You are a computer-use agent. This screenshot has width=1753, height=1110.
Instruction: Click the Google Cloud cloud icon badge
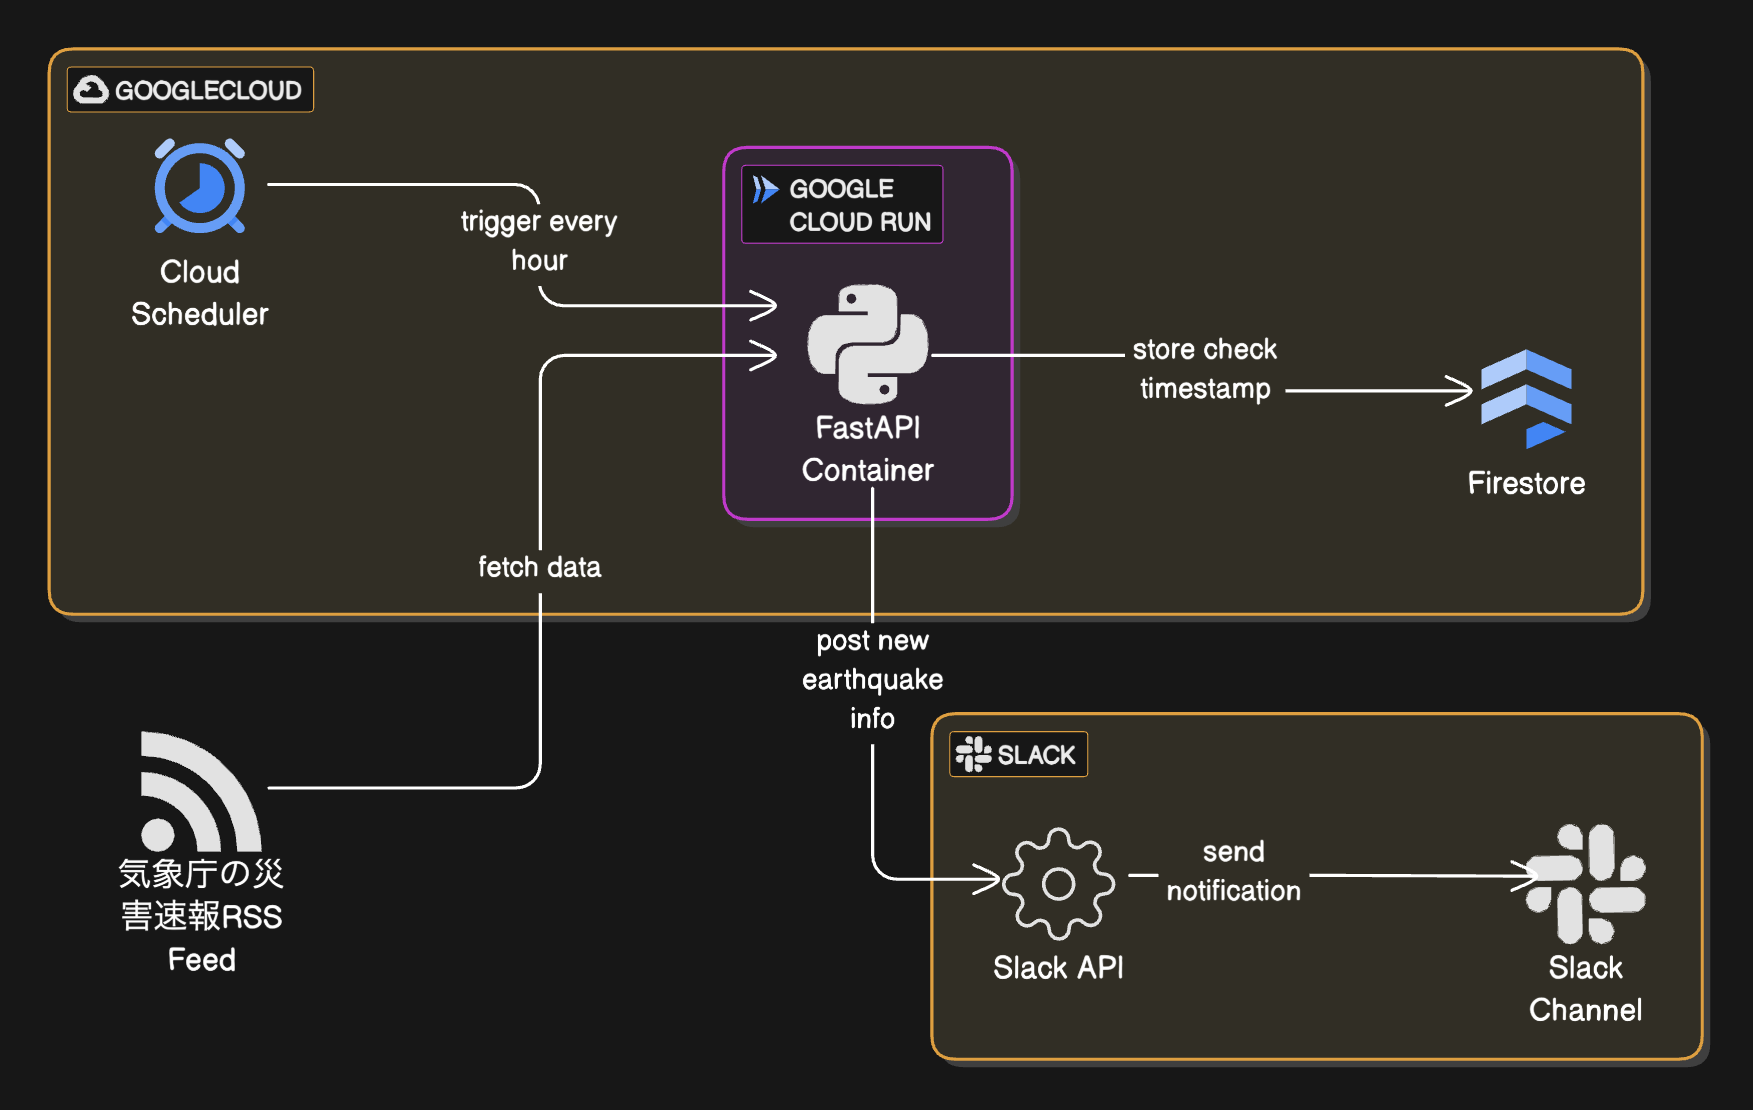tap(90, 89)
